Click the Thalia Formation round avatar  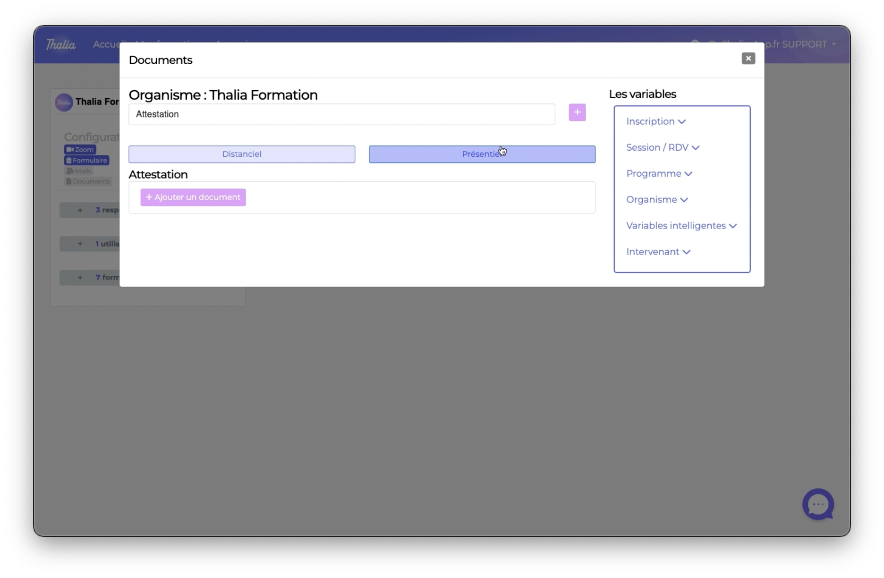tap(64, 102)
